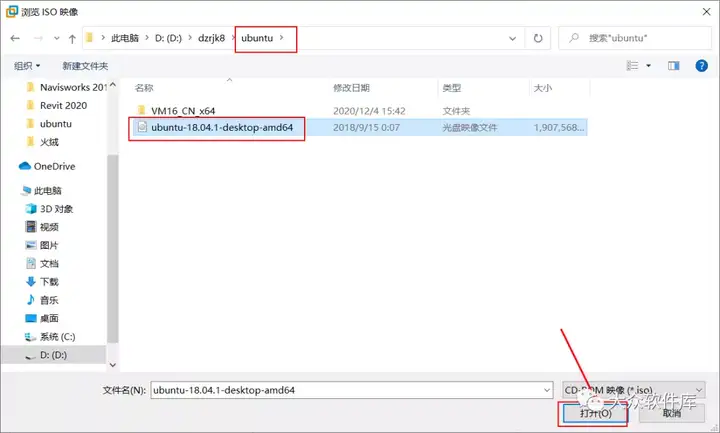Click 新建文件夹 button

tap(85, 66)
